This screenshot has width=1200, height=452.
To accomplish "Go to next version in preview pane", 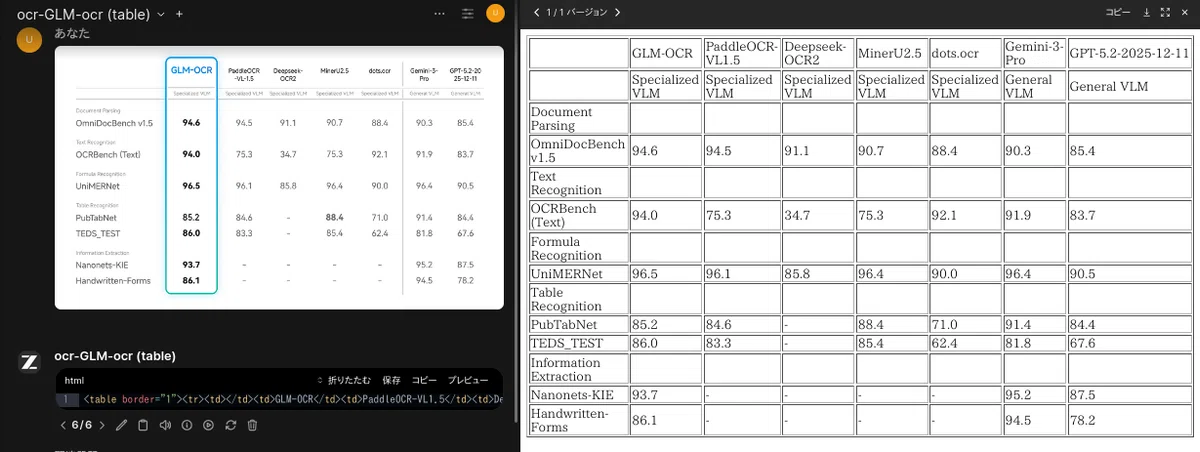I will tap(618, 13).
